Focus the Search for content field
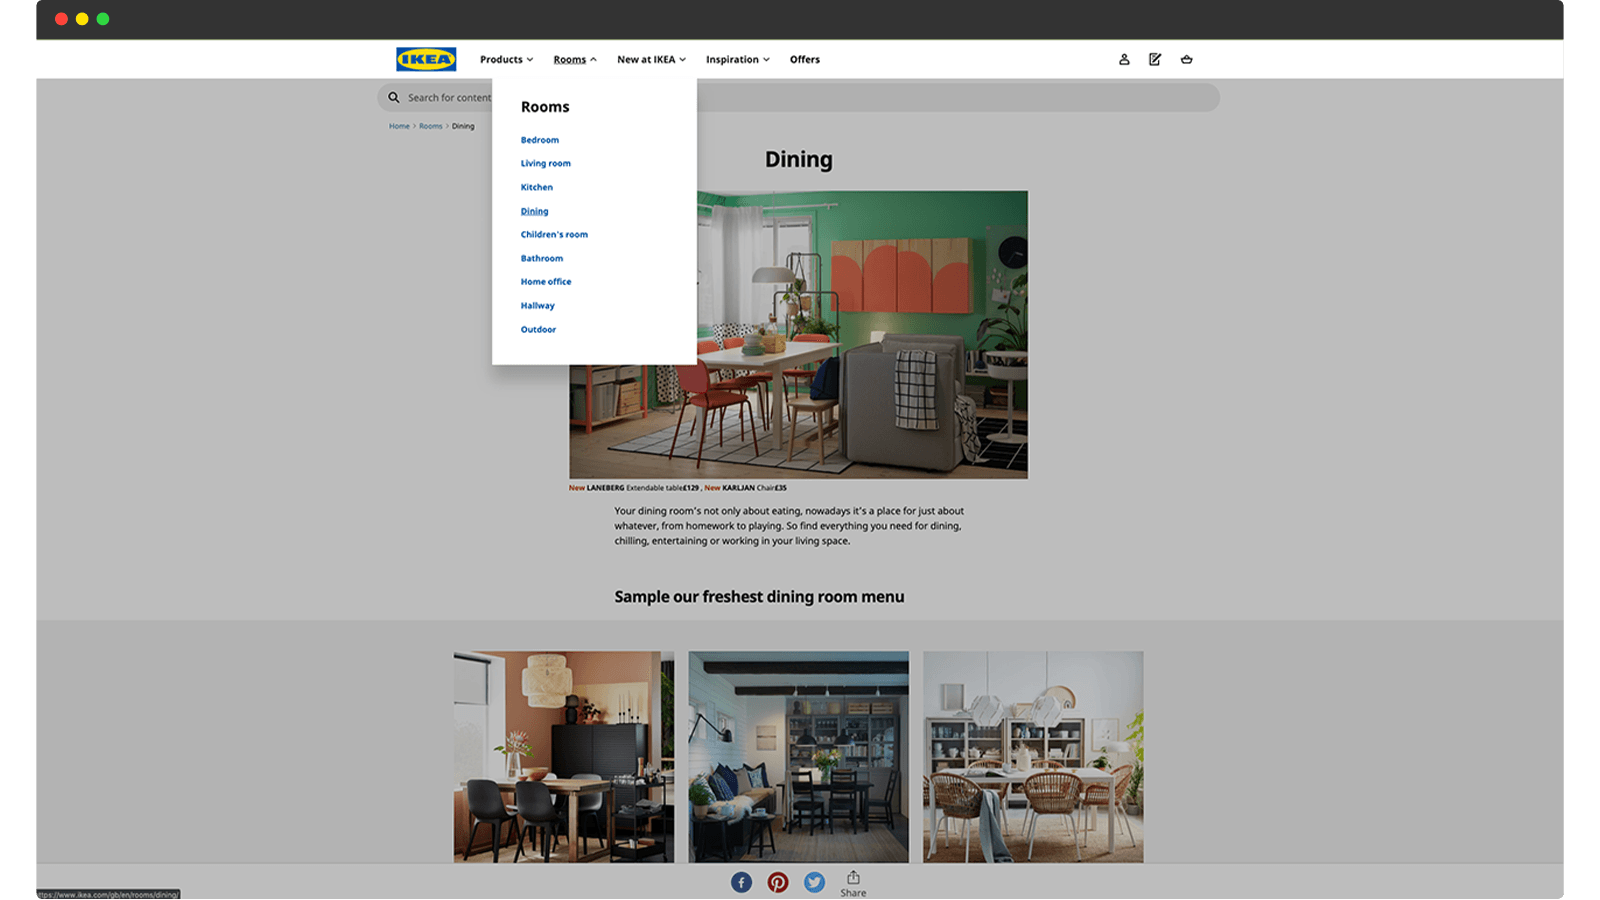1600x900 pixels. 798,97
